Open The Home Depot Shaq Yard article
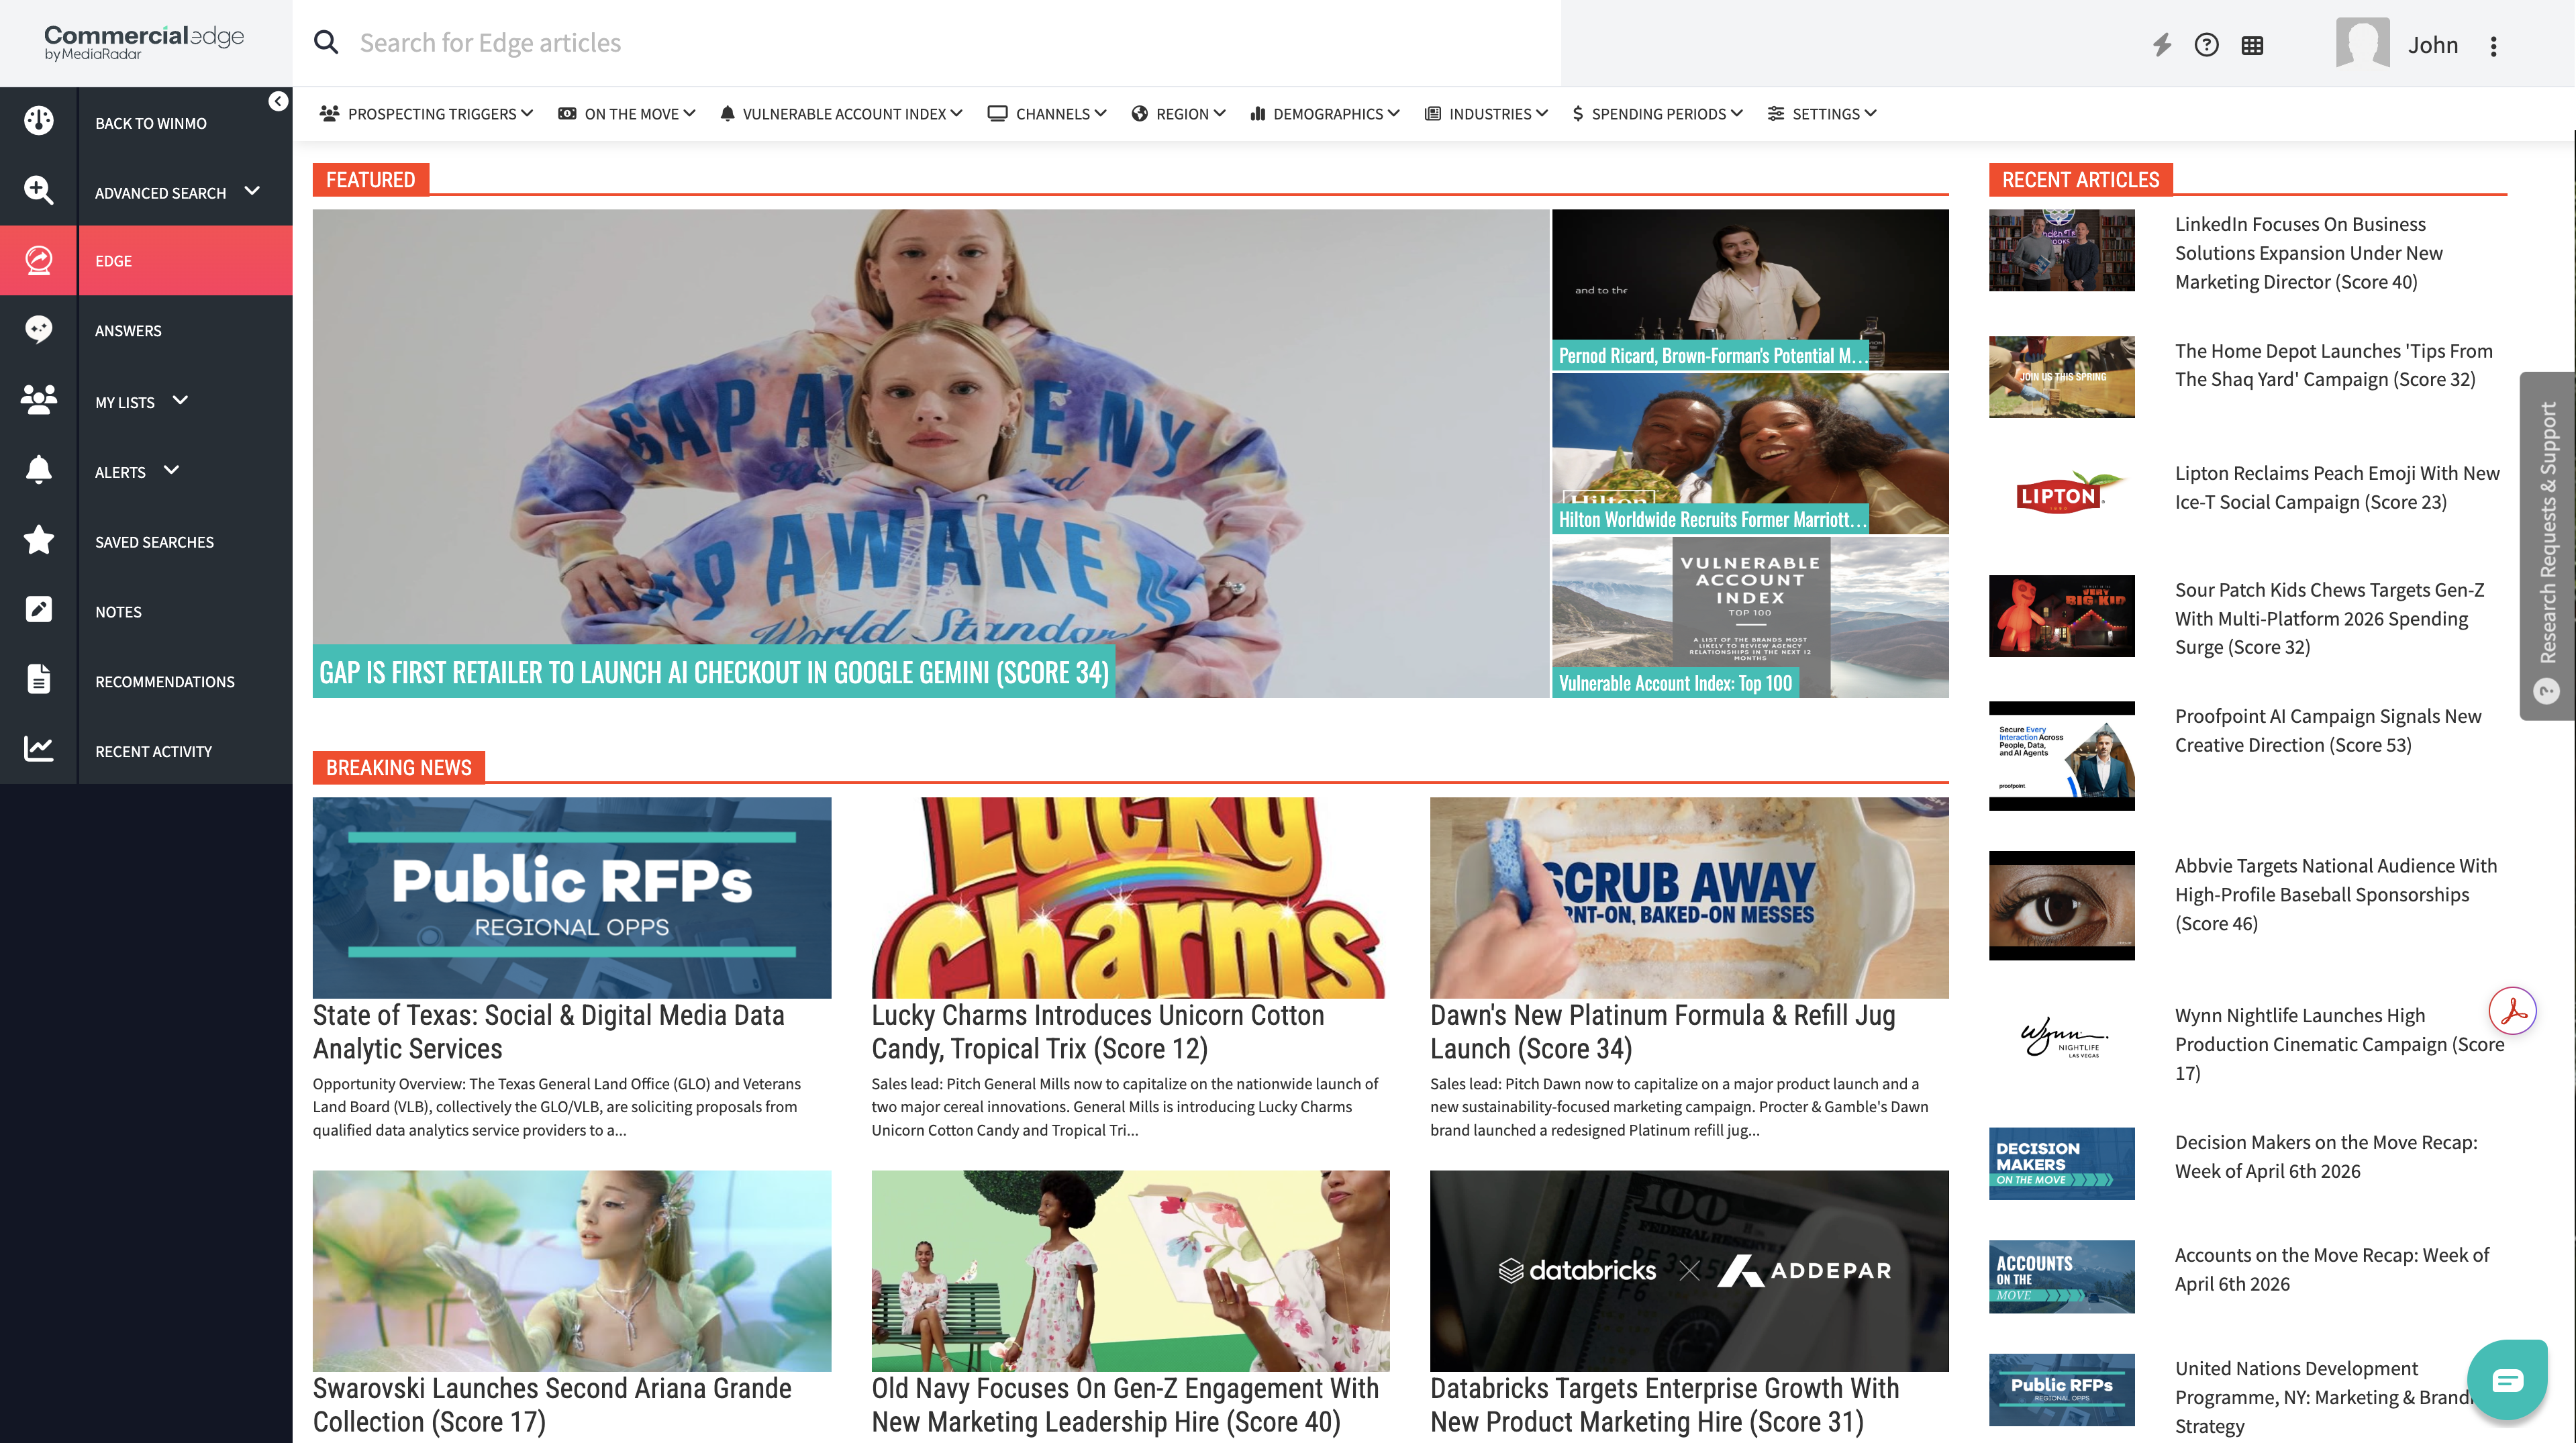Image resolution: width=2576 pixels, height=1443 pixels. (2334, 365)
